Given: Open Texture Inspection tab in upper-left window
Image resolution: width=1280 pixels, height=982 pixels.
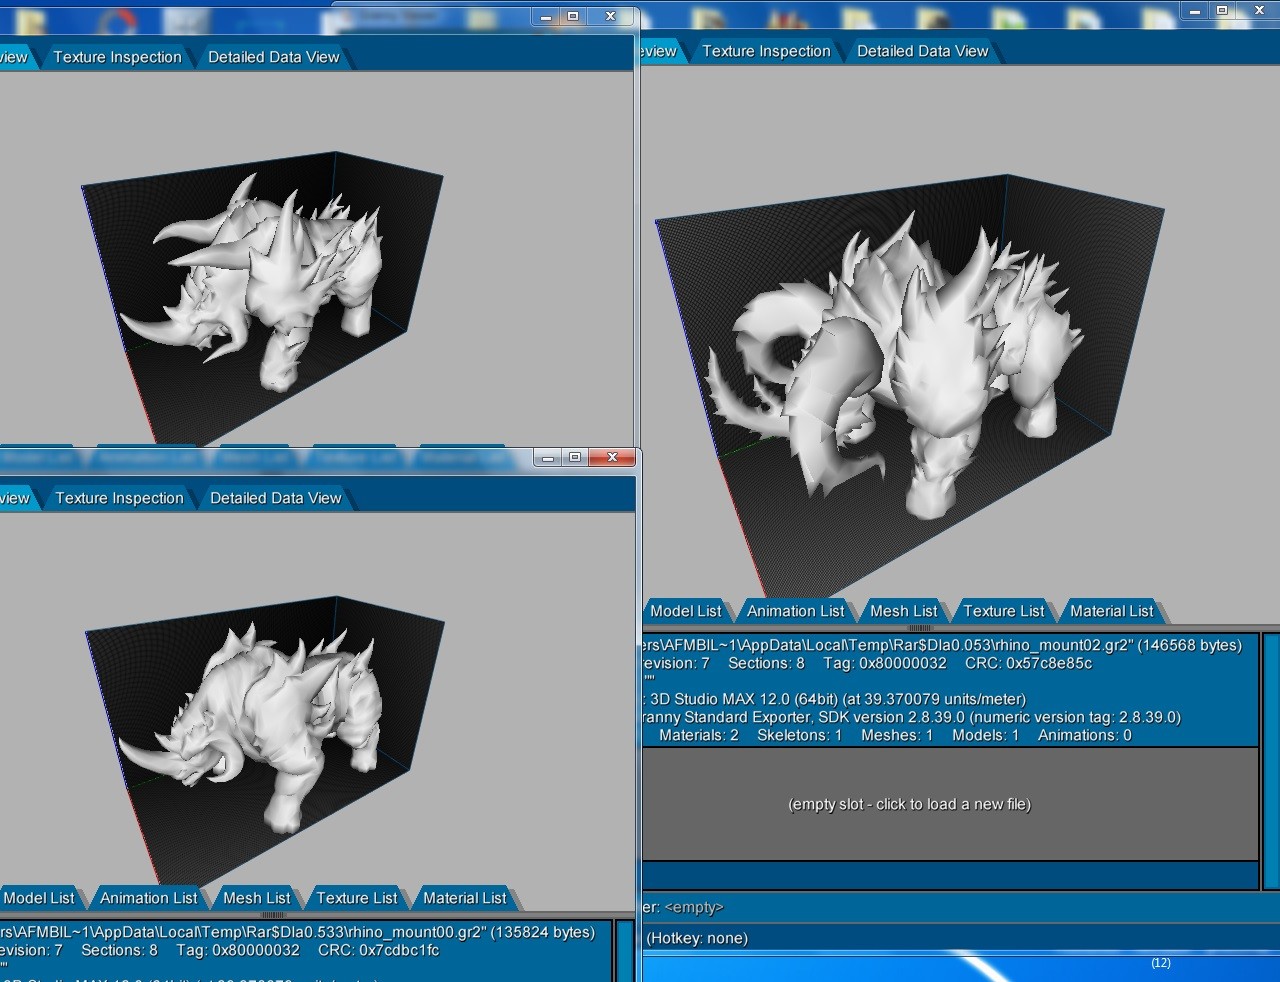Looking at the screenshot, I should coord(117,57).
